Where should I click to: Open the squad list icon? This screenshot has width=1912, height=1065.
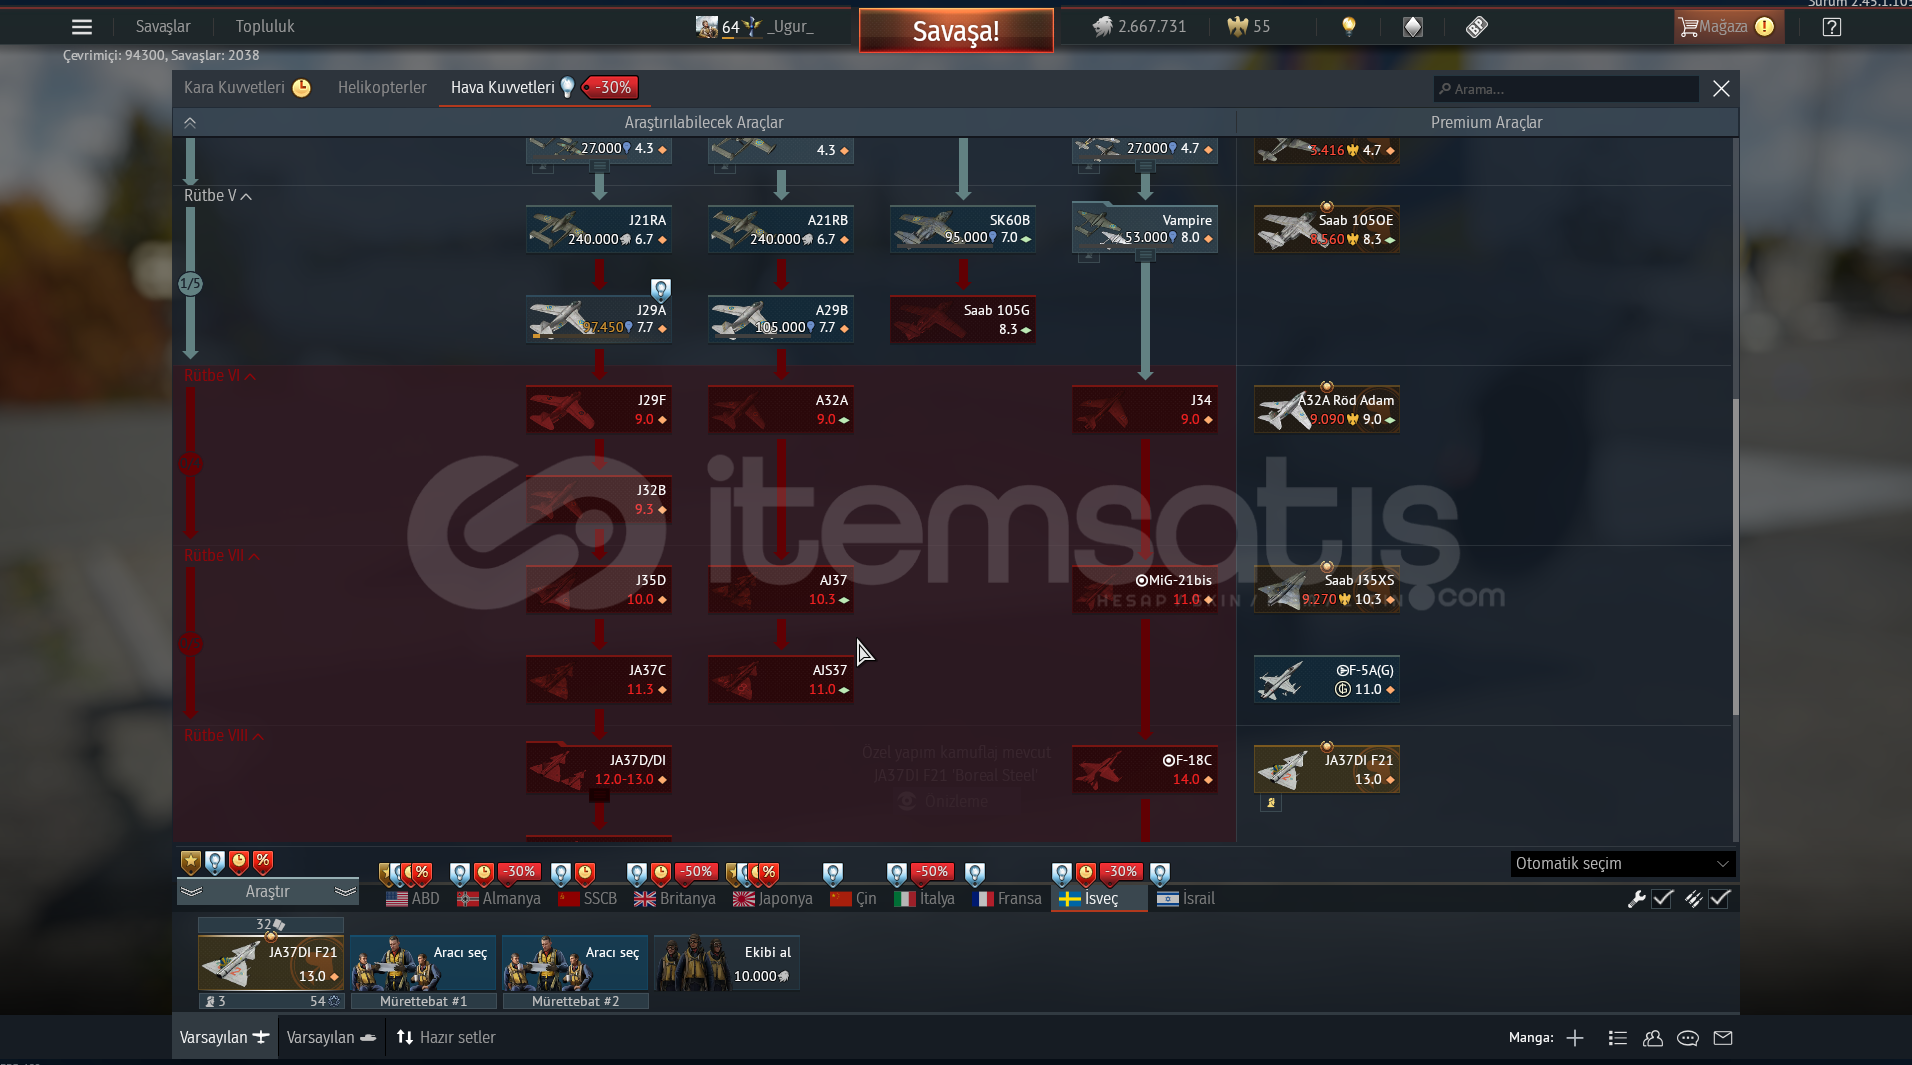[1618, 1038]
